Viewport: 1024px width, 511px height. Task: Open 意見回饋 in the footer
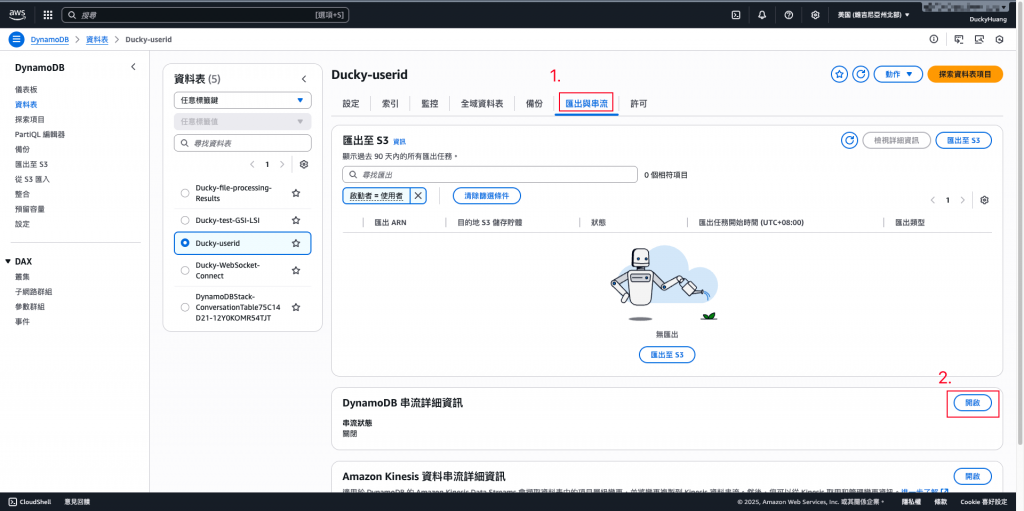pyautogui.click(x=77, y=502)
